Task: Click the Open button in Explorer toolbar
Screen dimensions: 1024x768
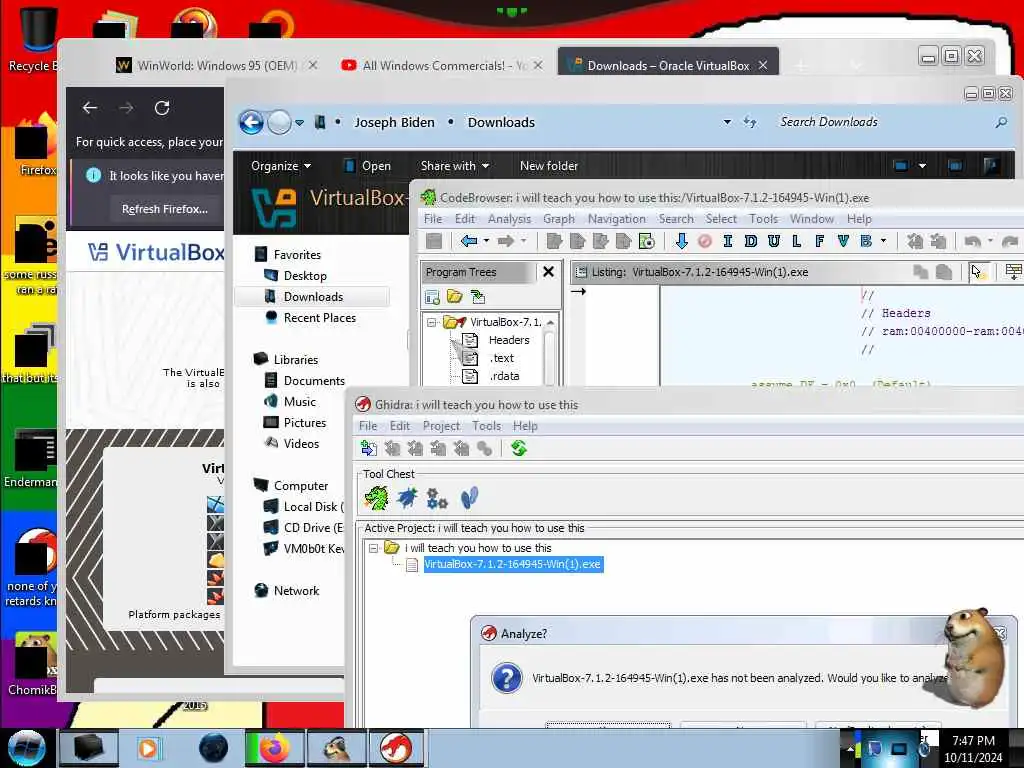Action: [x=367, y=166]
